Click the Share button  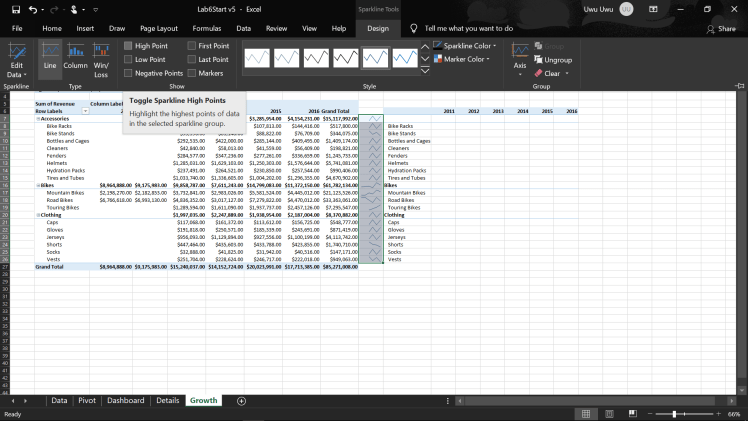721,29
